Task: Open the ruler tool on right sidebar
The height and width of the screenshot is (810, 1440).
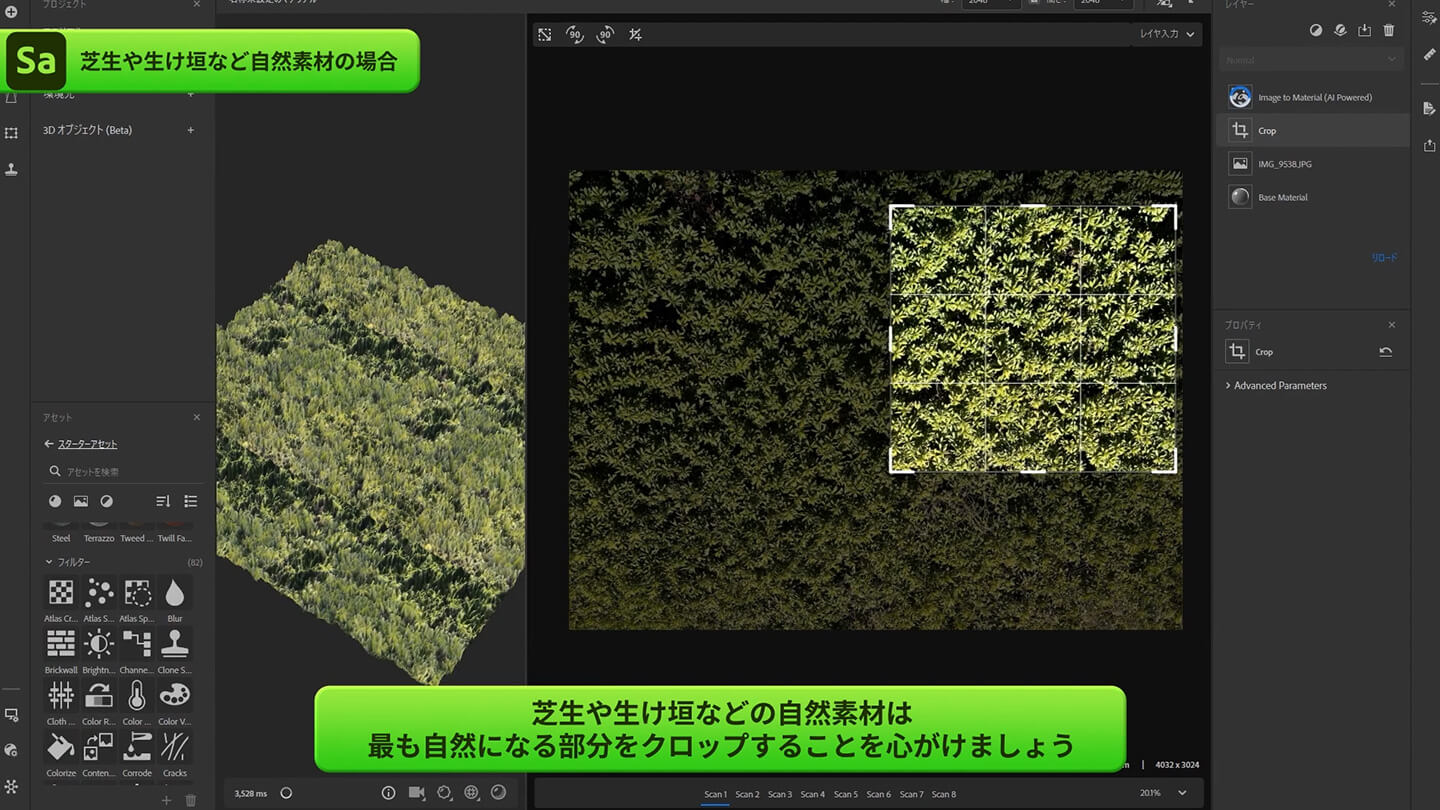Action: [1429, 54]
